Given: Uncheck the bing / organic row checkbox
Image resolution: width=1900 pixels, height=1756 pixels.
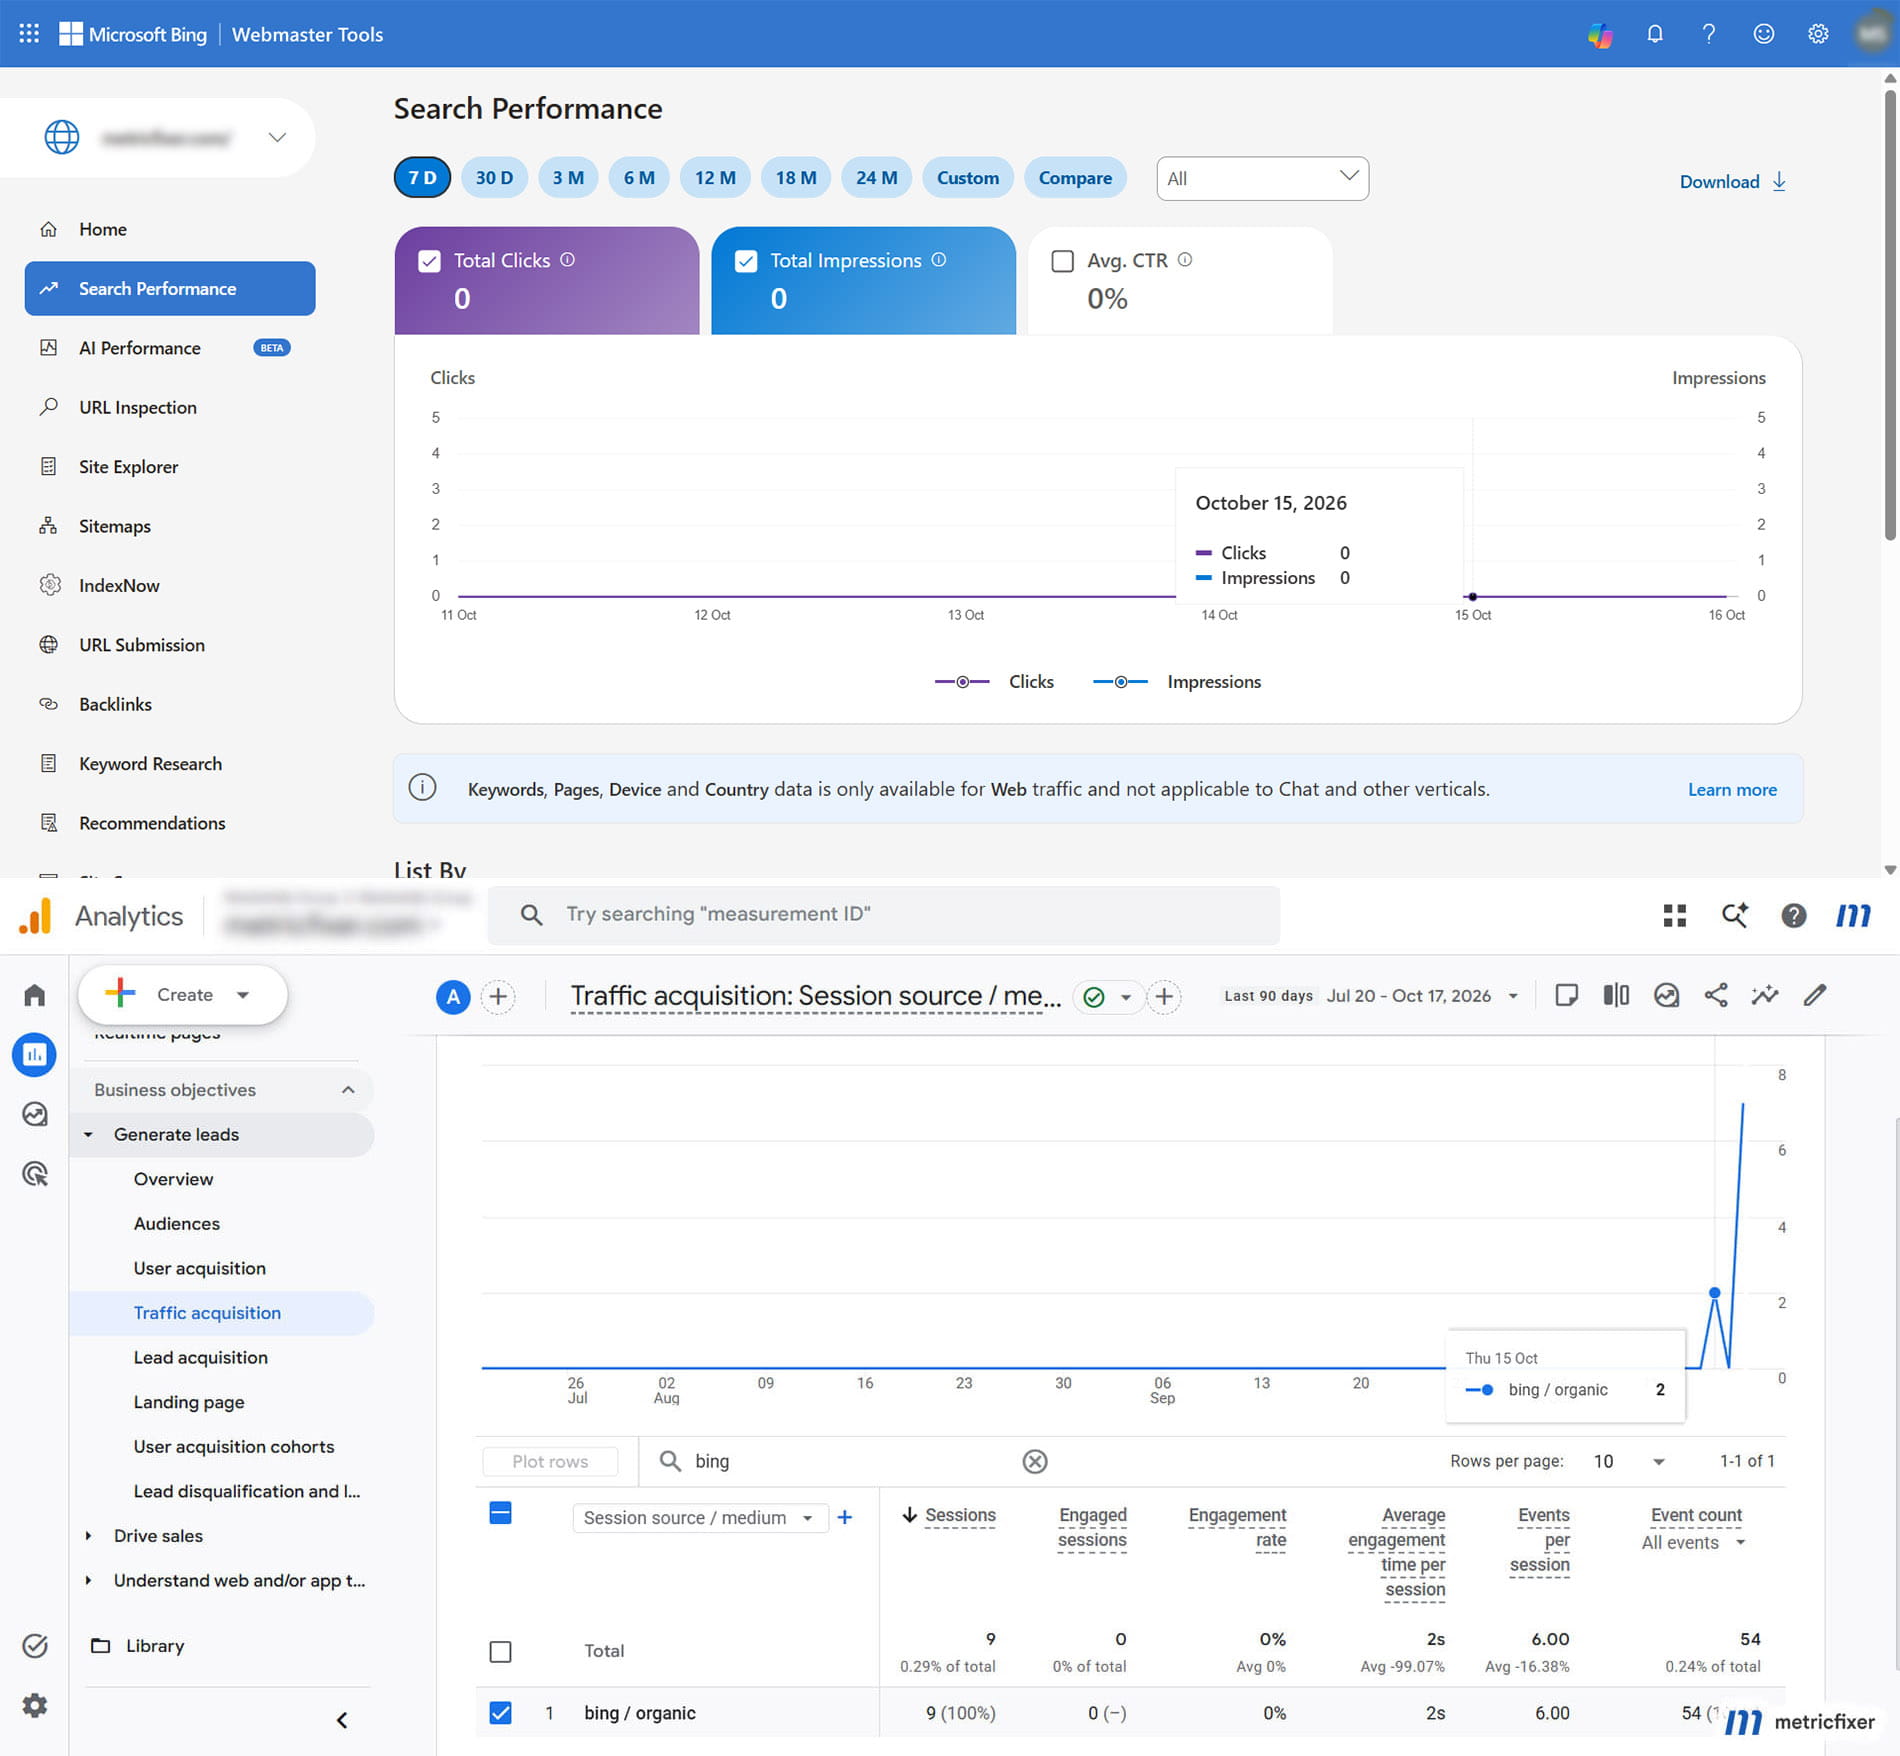Looking at the screenshot, I should 501,1713.
